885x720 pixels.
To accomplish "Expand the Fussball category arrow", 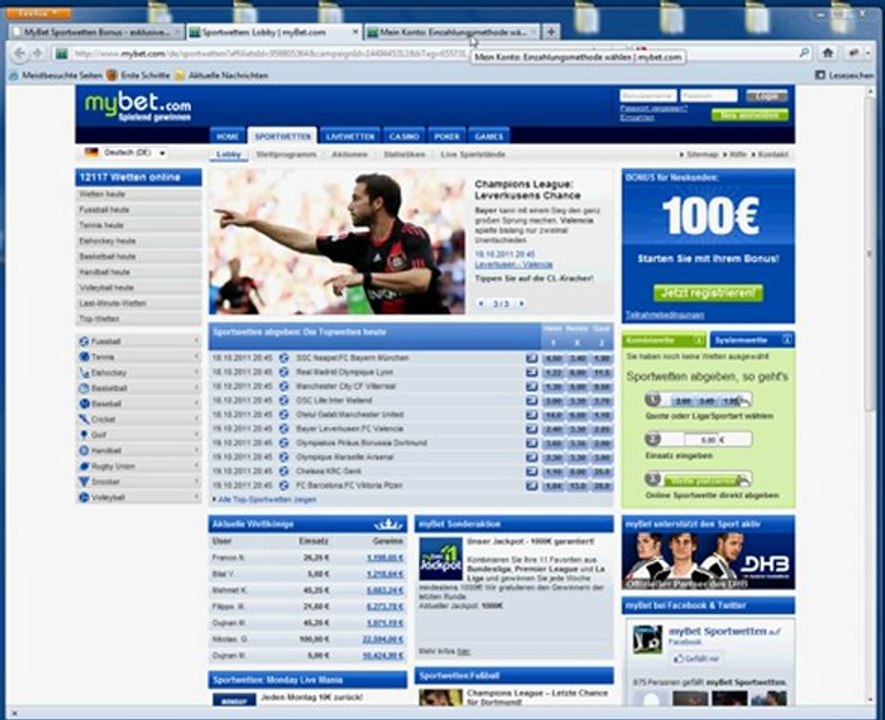I will pyautogui.click(x=196, y=341).
